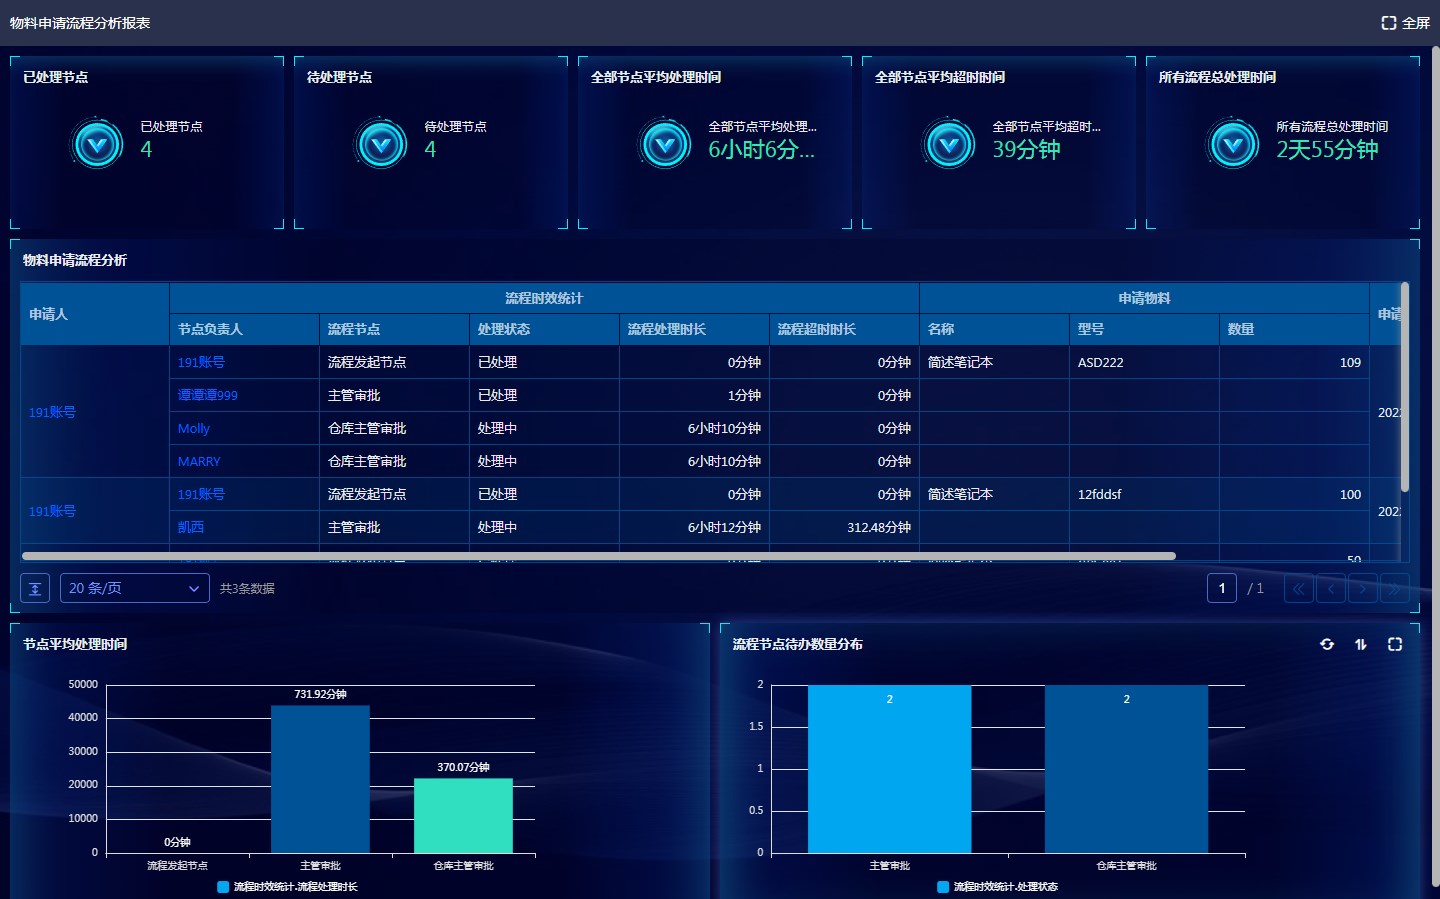Maximize the 流程节点待办数量分布 chart panel
The image size is (1440, 899).
pyautogui.click(x=1395, y=644)
